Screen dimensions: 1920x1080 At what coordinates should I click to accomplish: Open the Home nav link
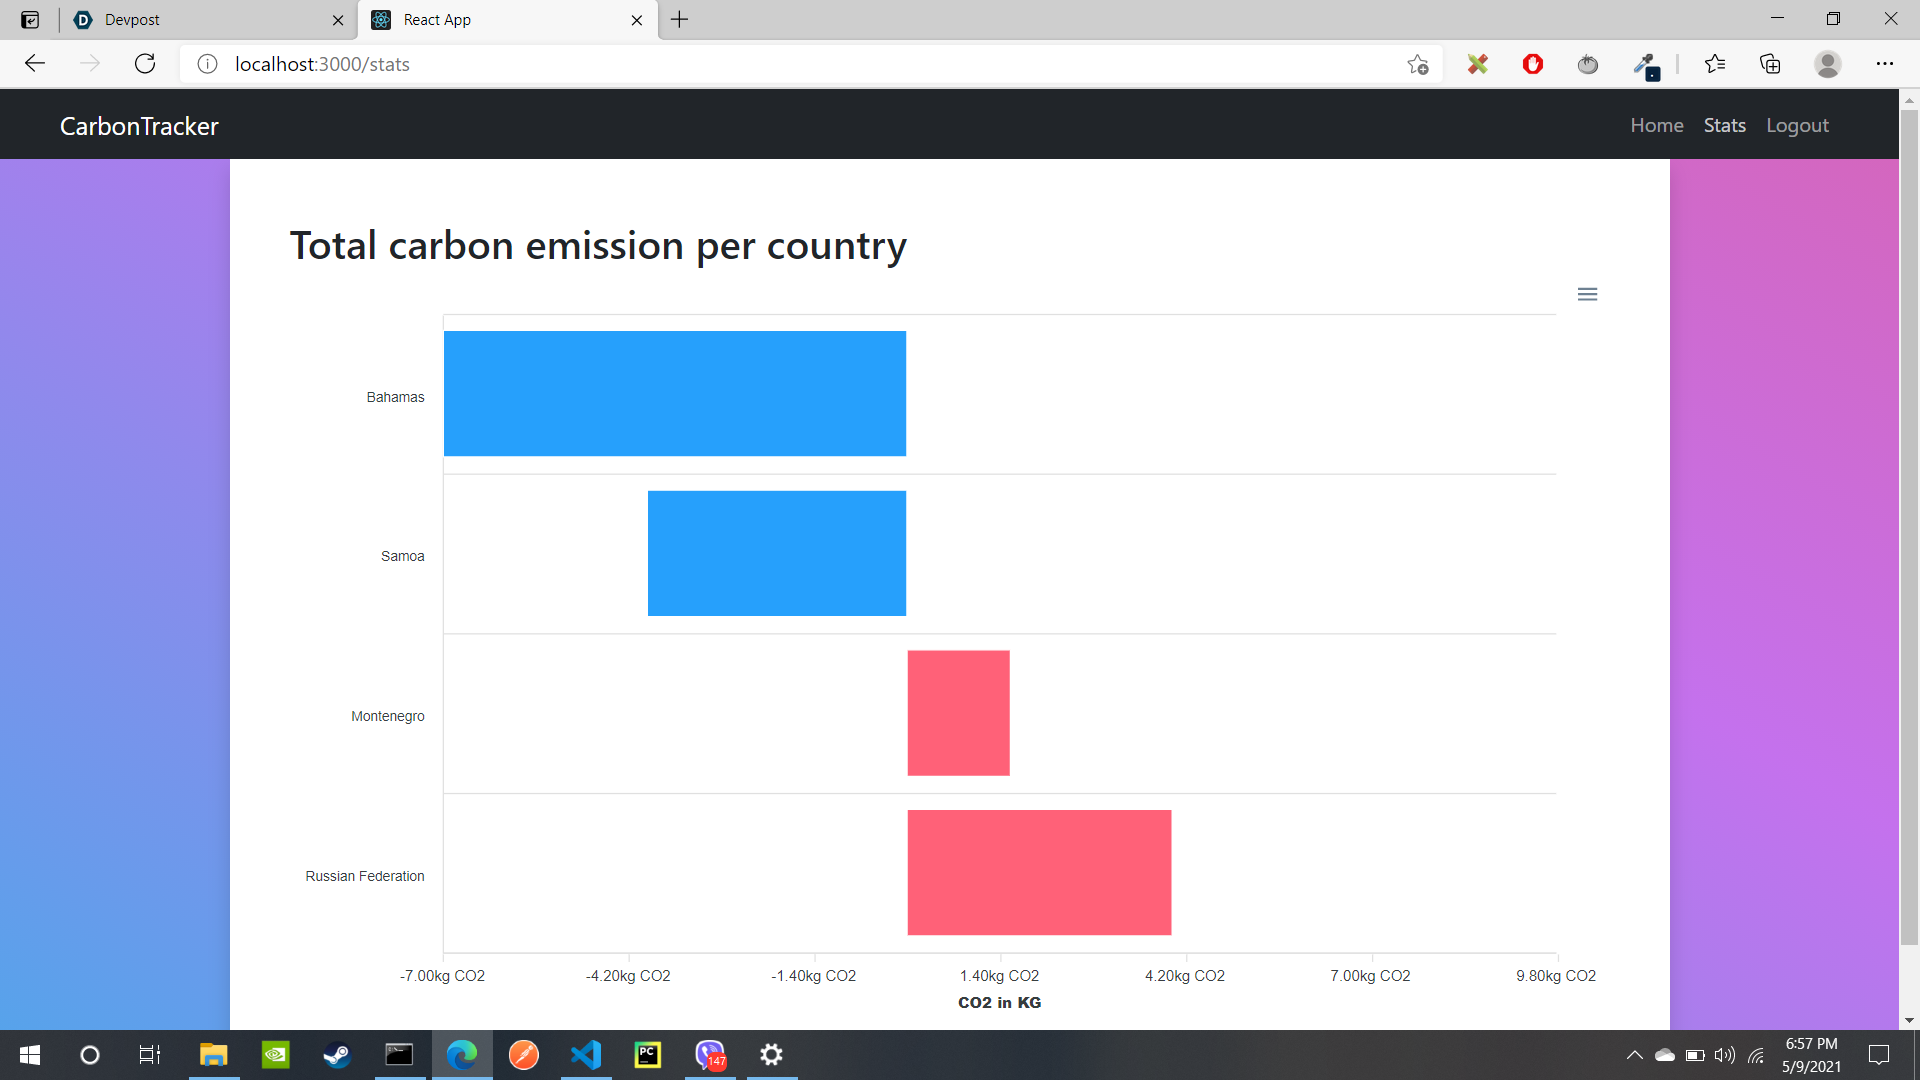tap(1656, 126)
